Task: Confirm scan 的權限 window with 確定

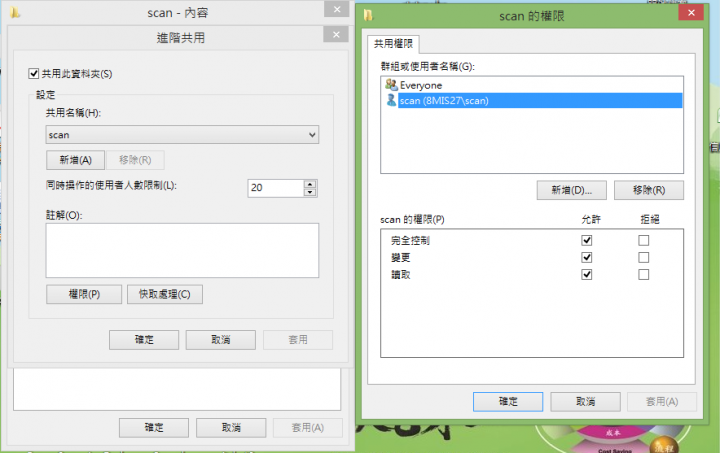Action: click(x=508, y=402)
